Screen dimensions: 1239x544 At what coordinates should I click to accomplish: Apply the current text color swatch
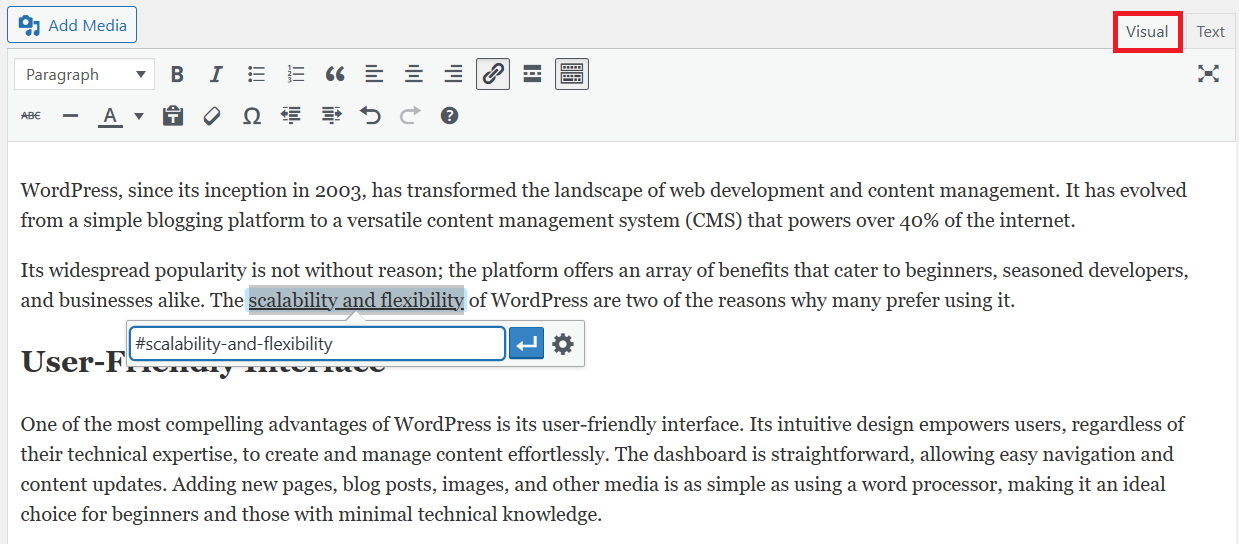coord(110,116)
